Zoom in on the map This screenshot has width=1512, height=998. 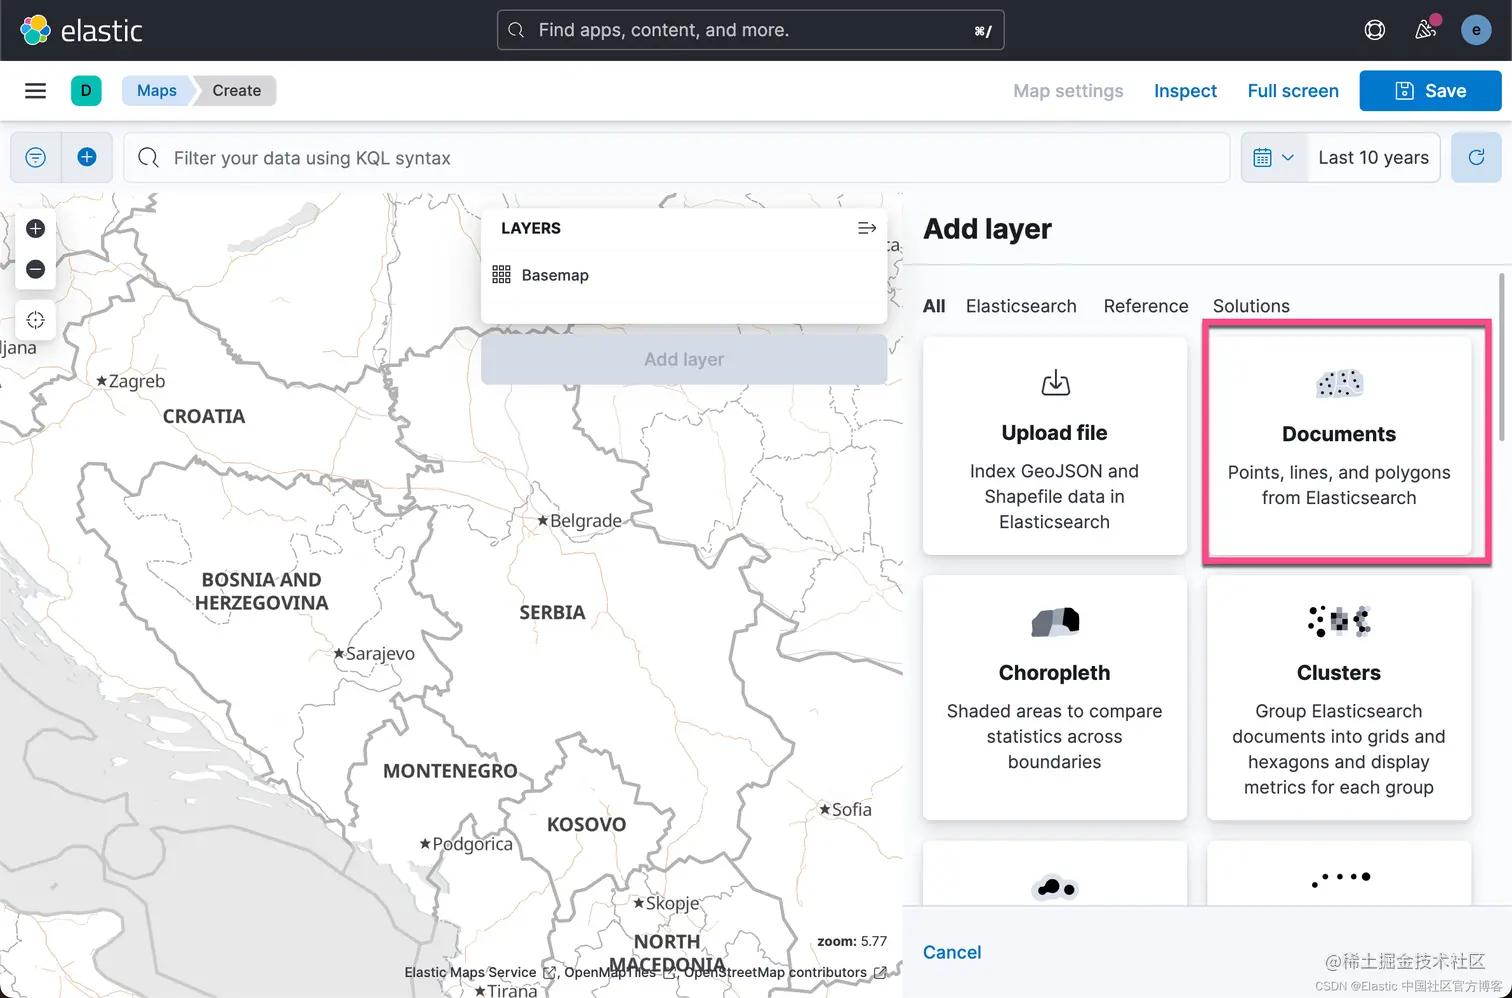pyautogui.click(x=35, y=229)
